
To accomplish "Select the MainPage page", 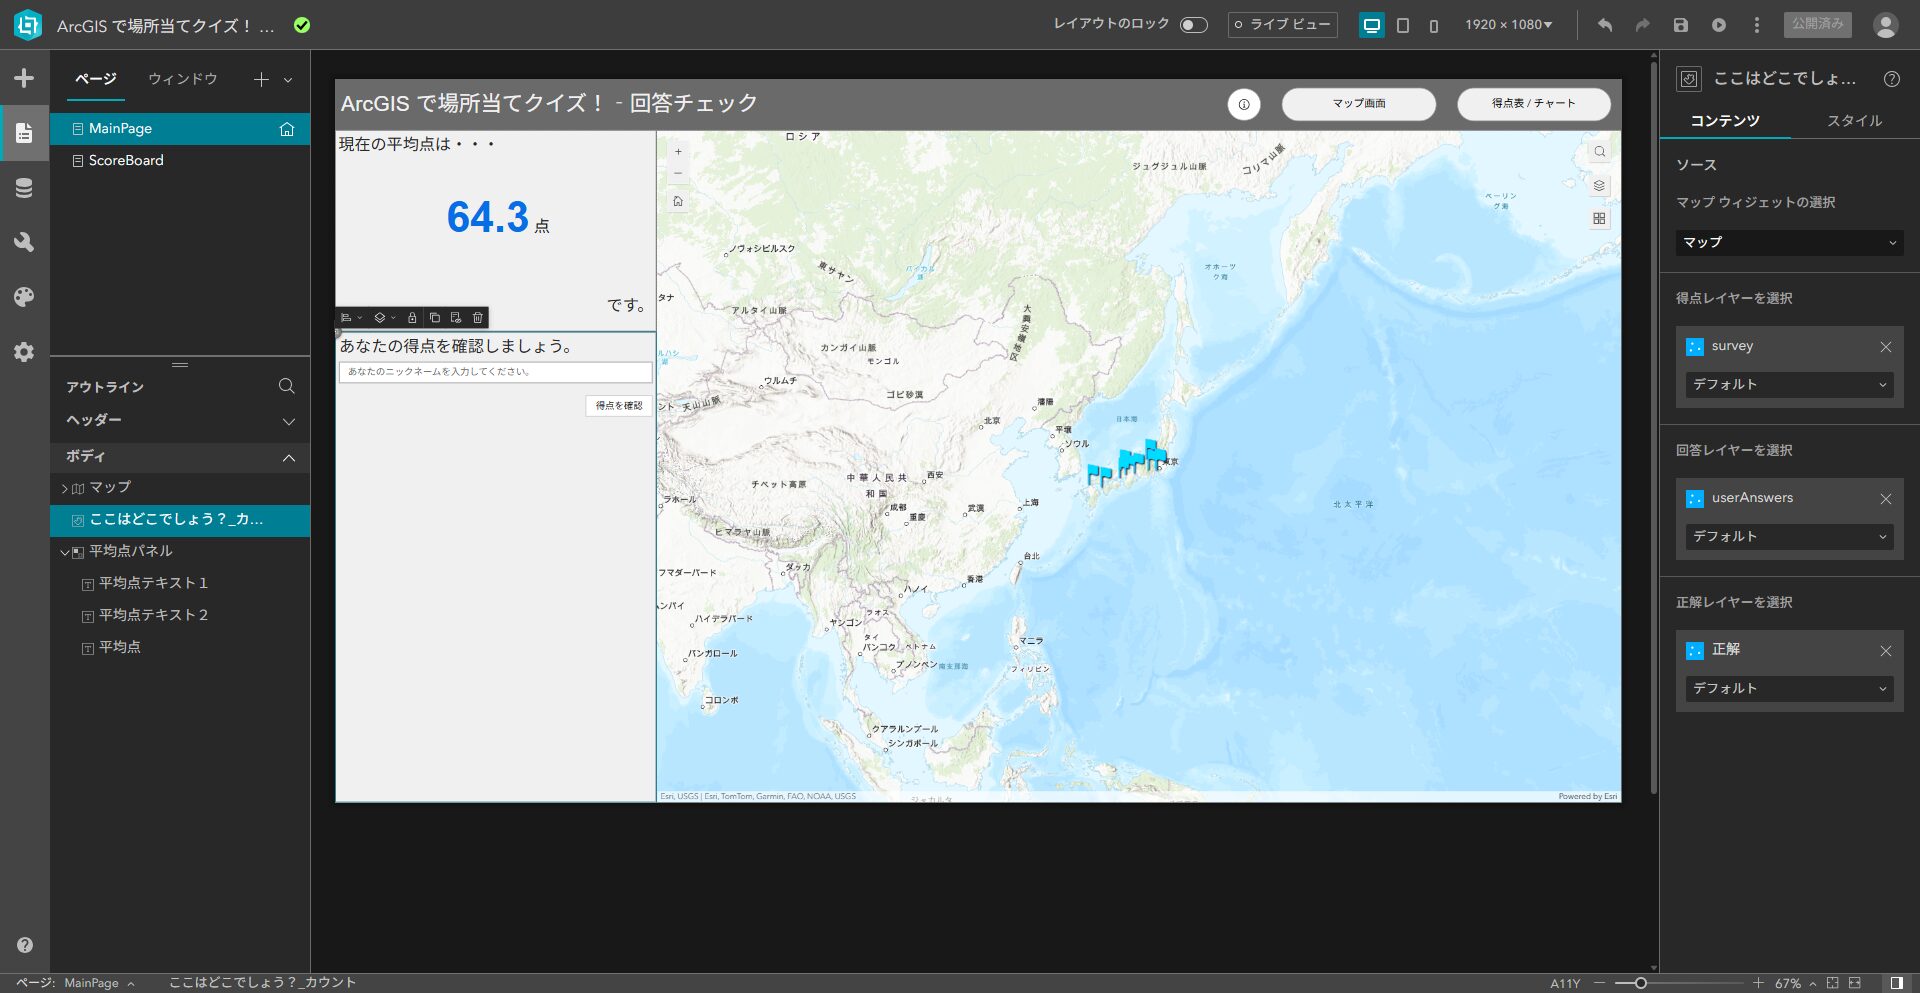I will tap(180, 129).
